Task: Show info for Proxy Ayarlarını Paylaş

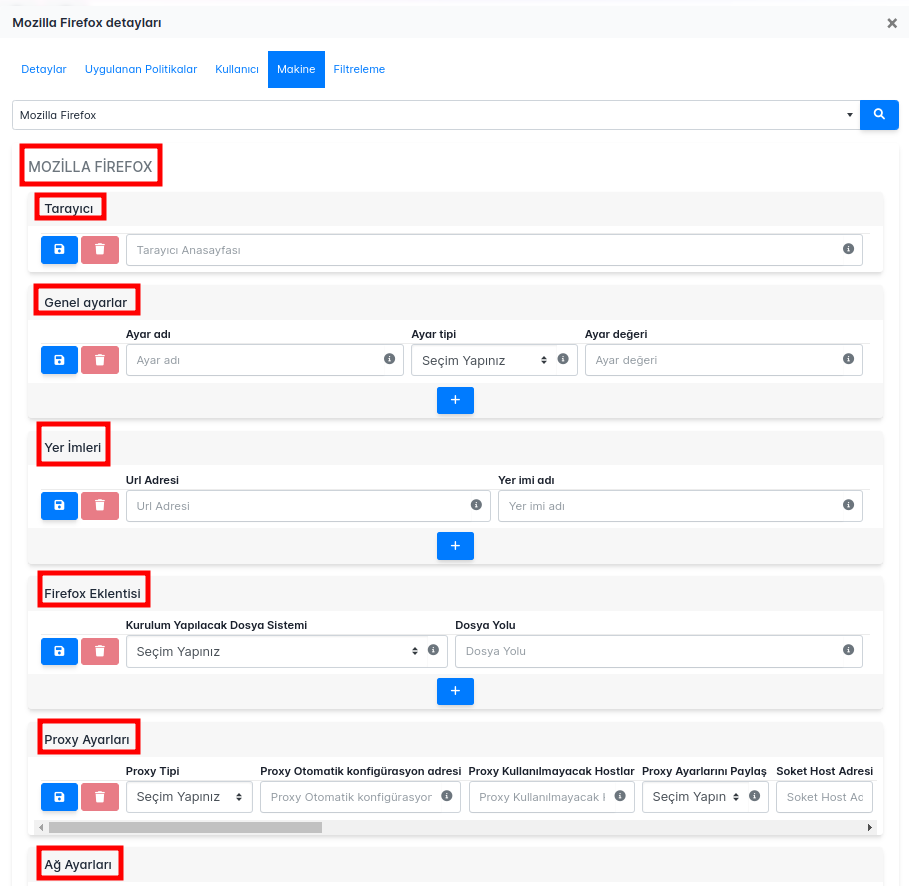Action: (x=754, y=796)
